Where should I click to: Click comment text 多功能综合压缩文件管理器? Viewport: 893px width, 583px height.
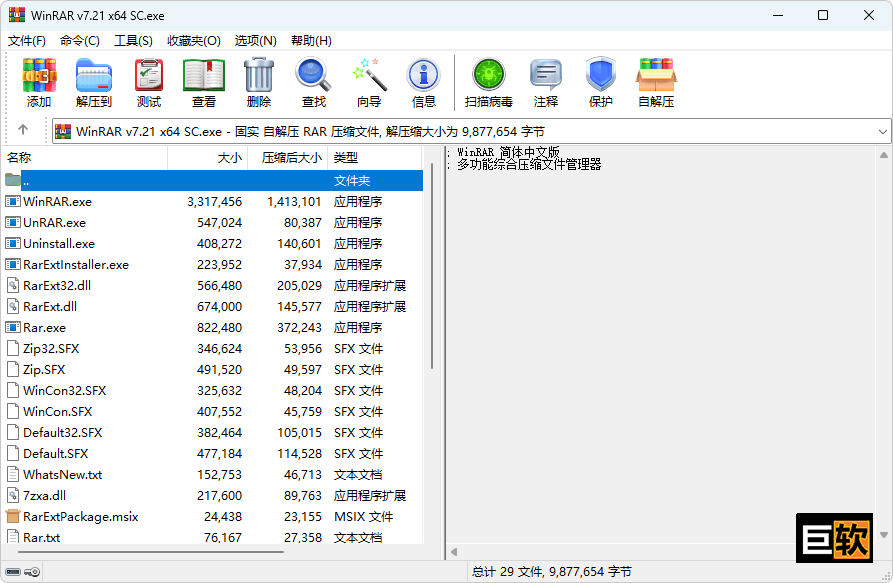529,165
